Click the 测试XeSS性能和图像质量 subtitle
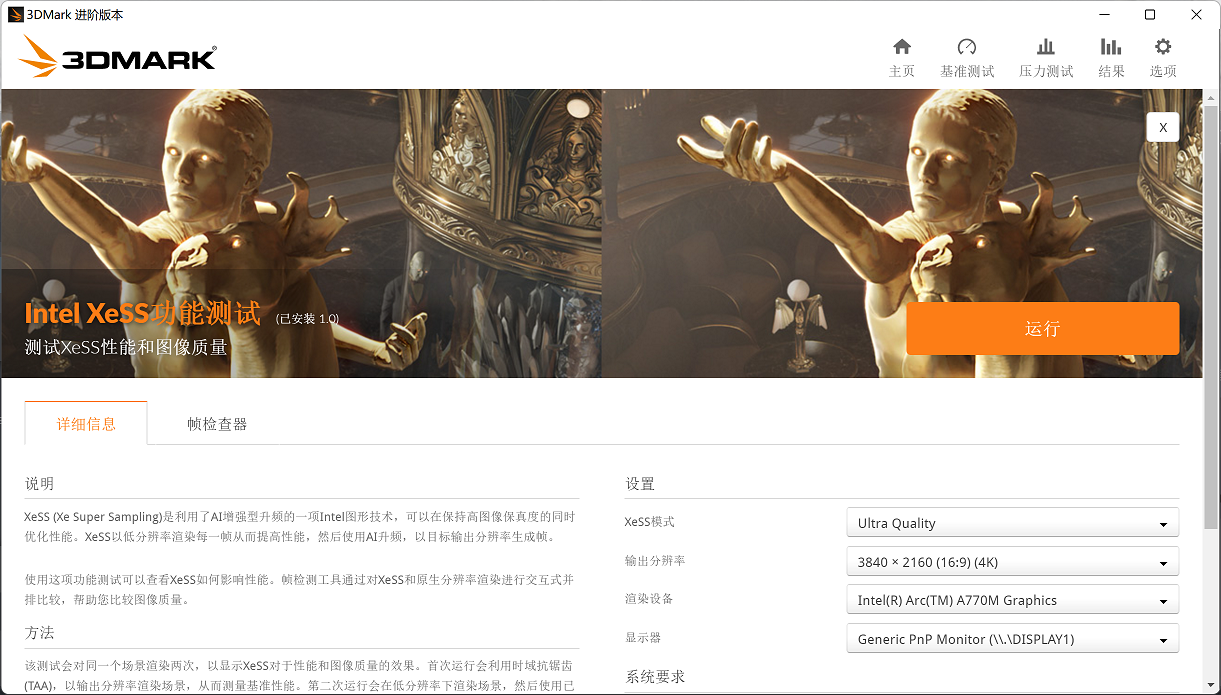 126,348
